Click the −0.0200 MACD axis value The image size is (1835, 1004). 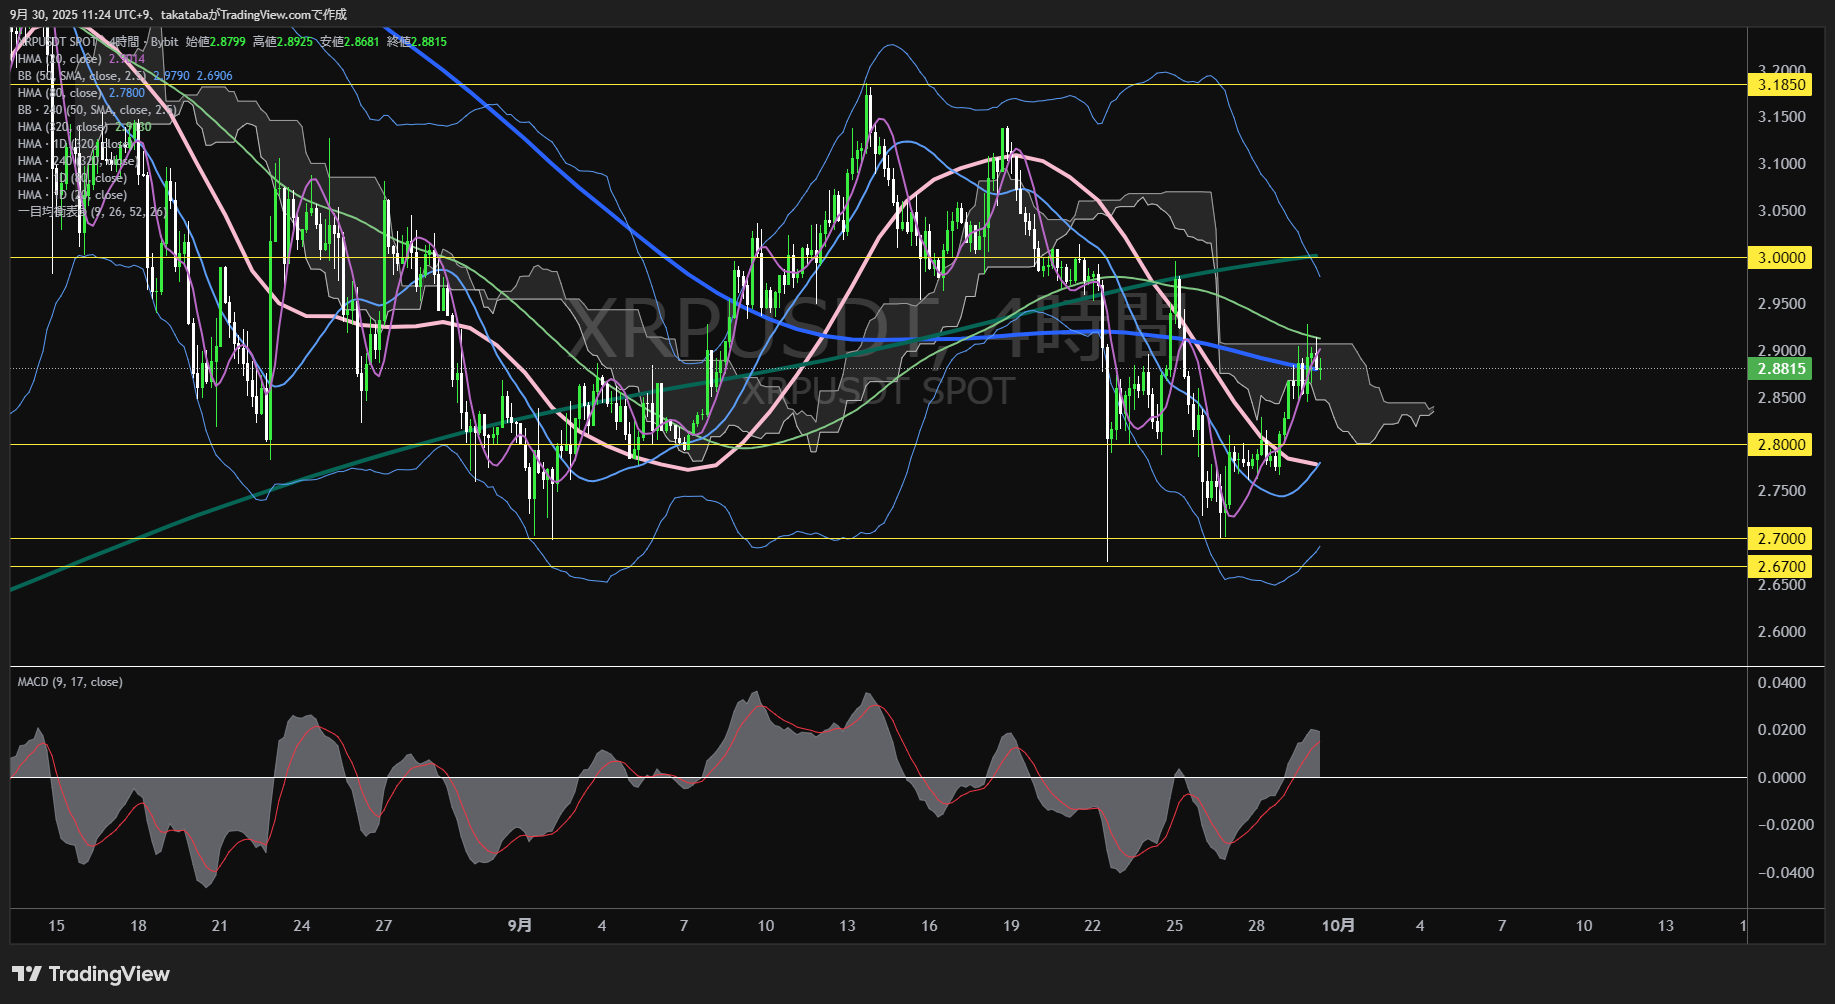click(1785, 825)
